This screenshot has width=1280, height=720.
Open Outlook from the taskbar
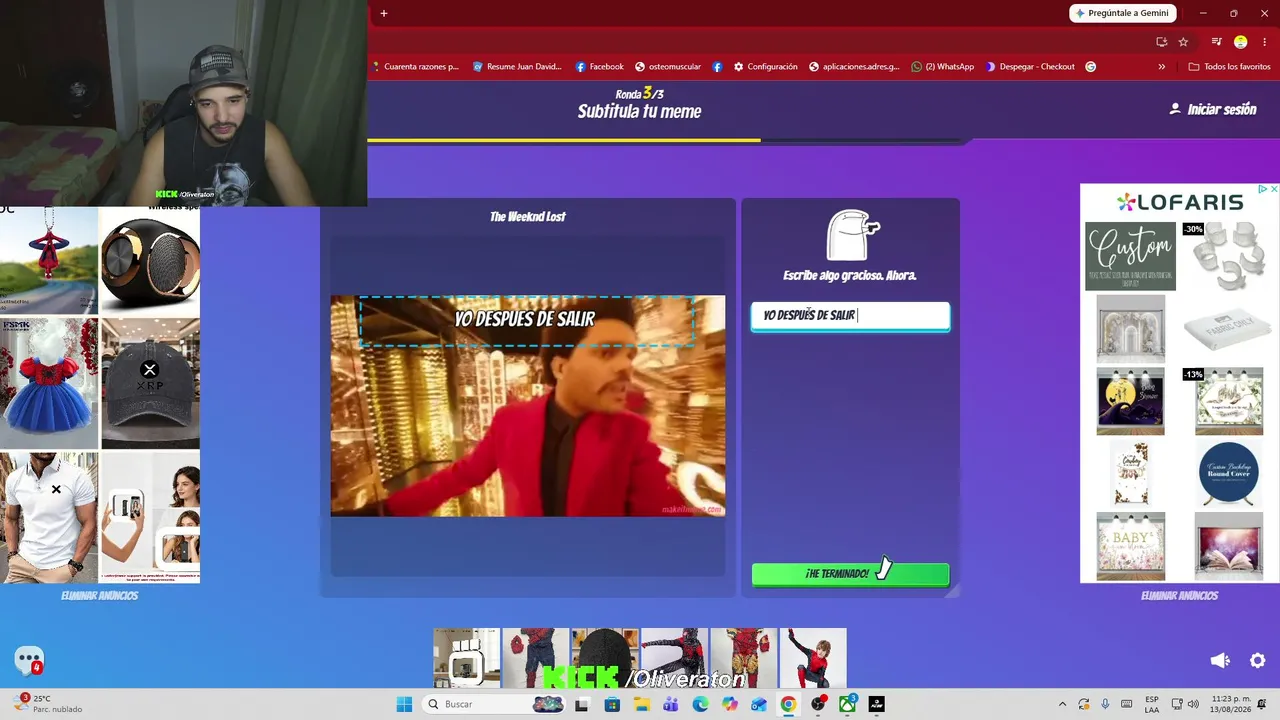[759, 704]
